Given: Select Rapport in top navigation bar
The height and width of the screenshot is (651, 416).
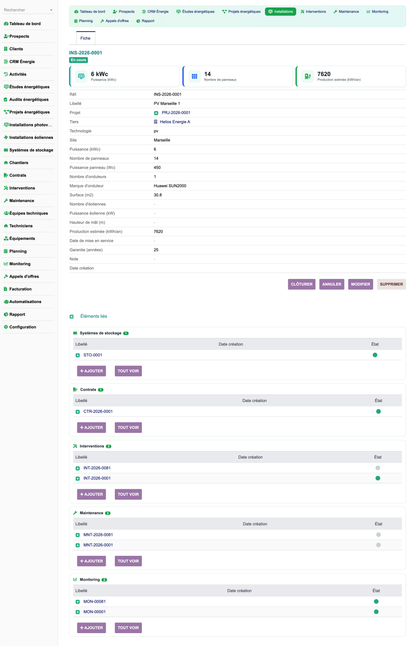Looking at the screenshot, I should pyautogui.click(x=146, y=21).
